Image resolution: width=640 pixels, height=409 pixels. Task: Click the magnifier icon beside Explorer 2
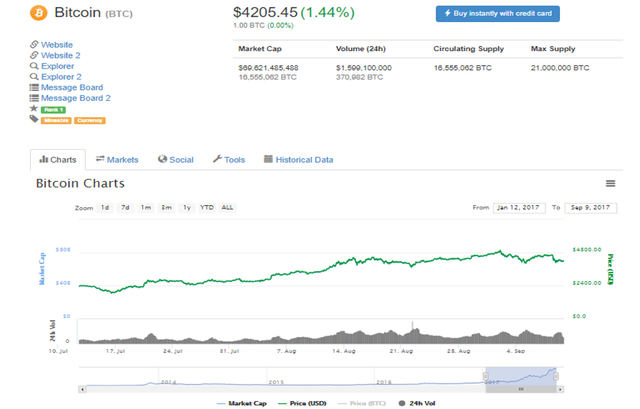click(x=34, y=76)
